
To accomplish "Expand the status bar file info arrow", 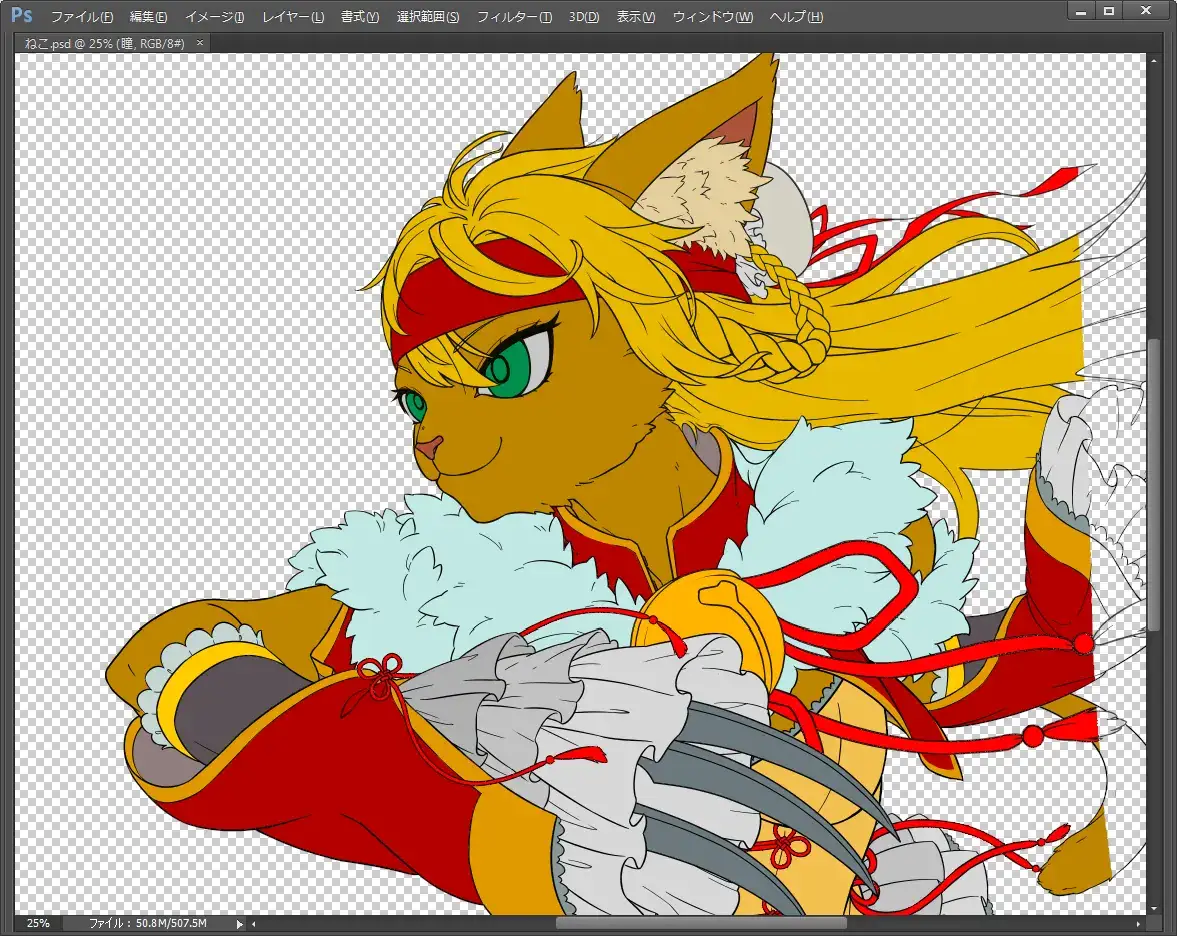I will click(x=239, y=924).
